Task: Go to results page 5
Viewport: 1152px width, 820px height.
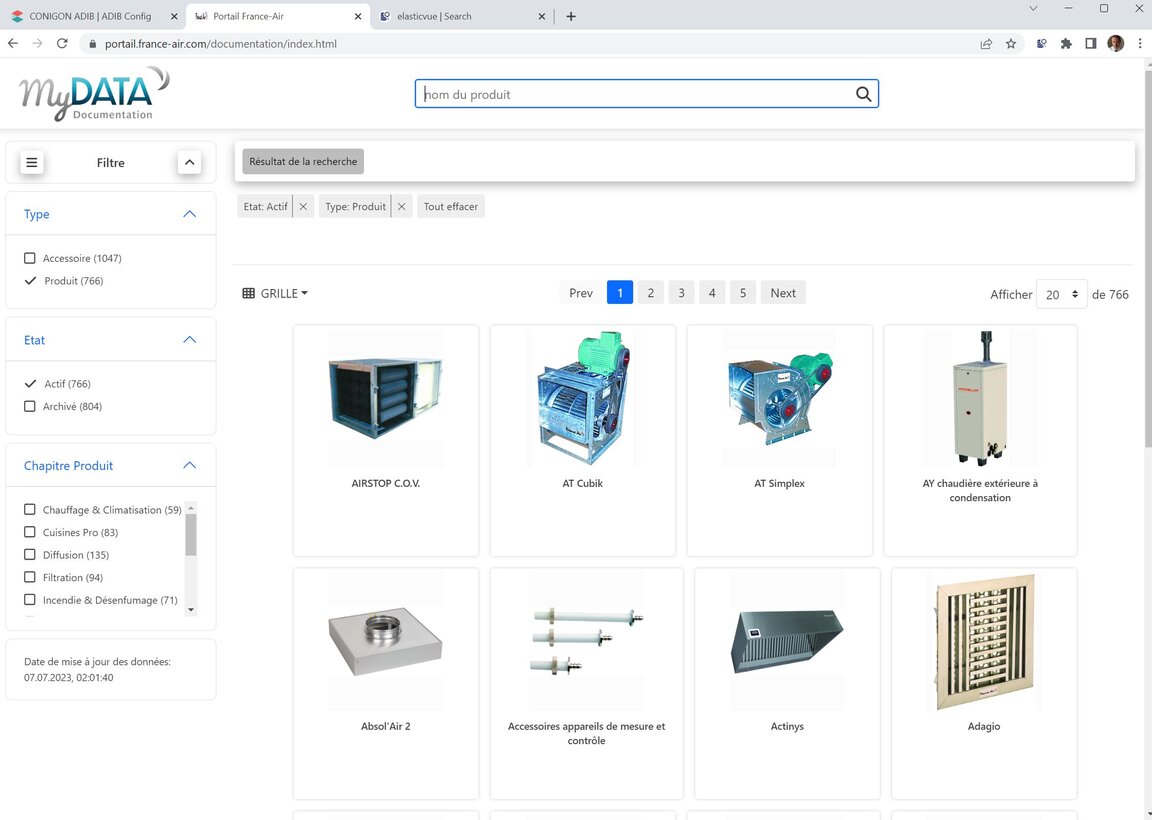Action: pos(743,292)
